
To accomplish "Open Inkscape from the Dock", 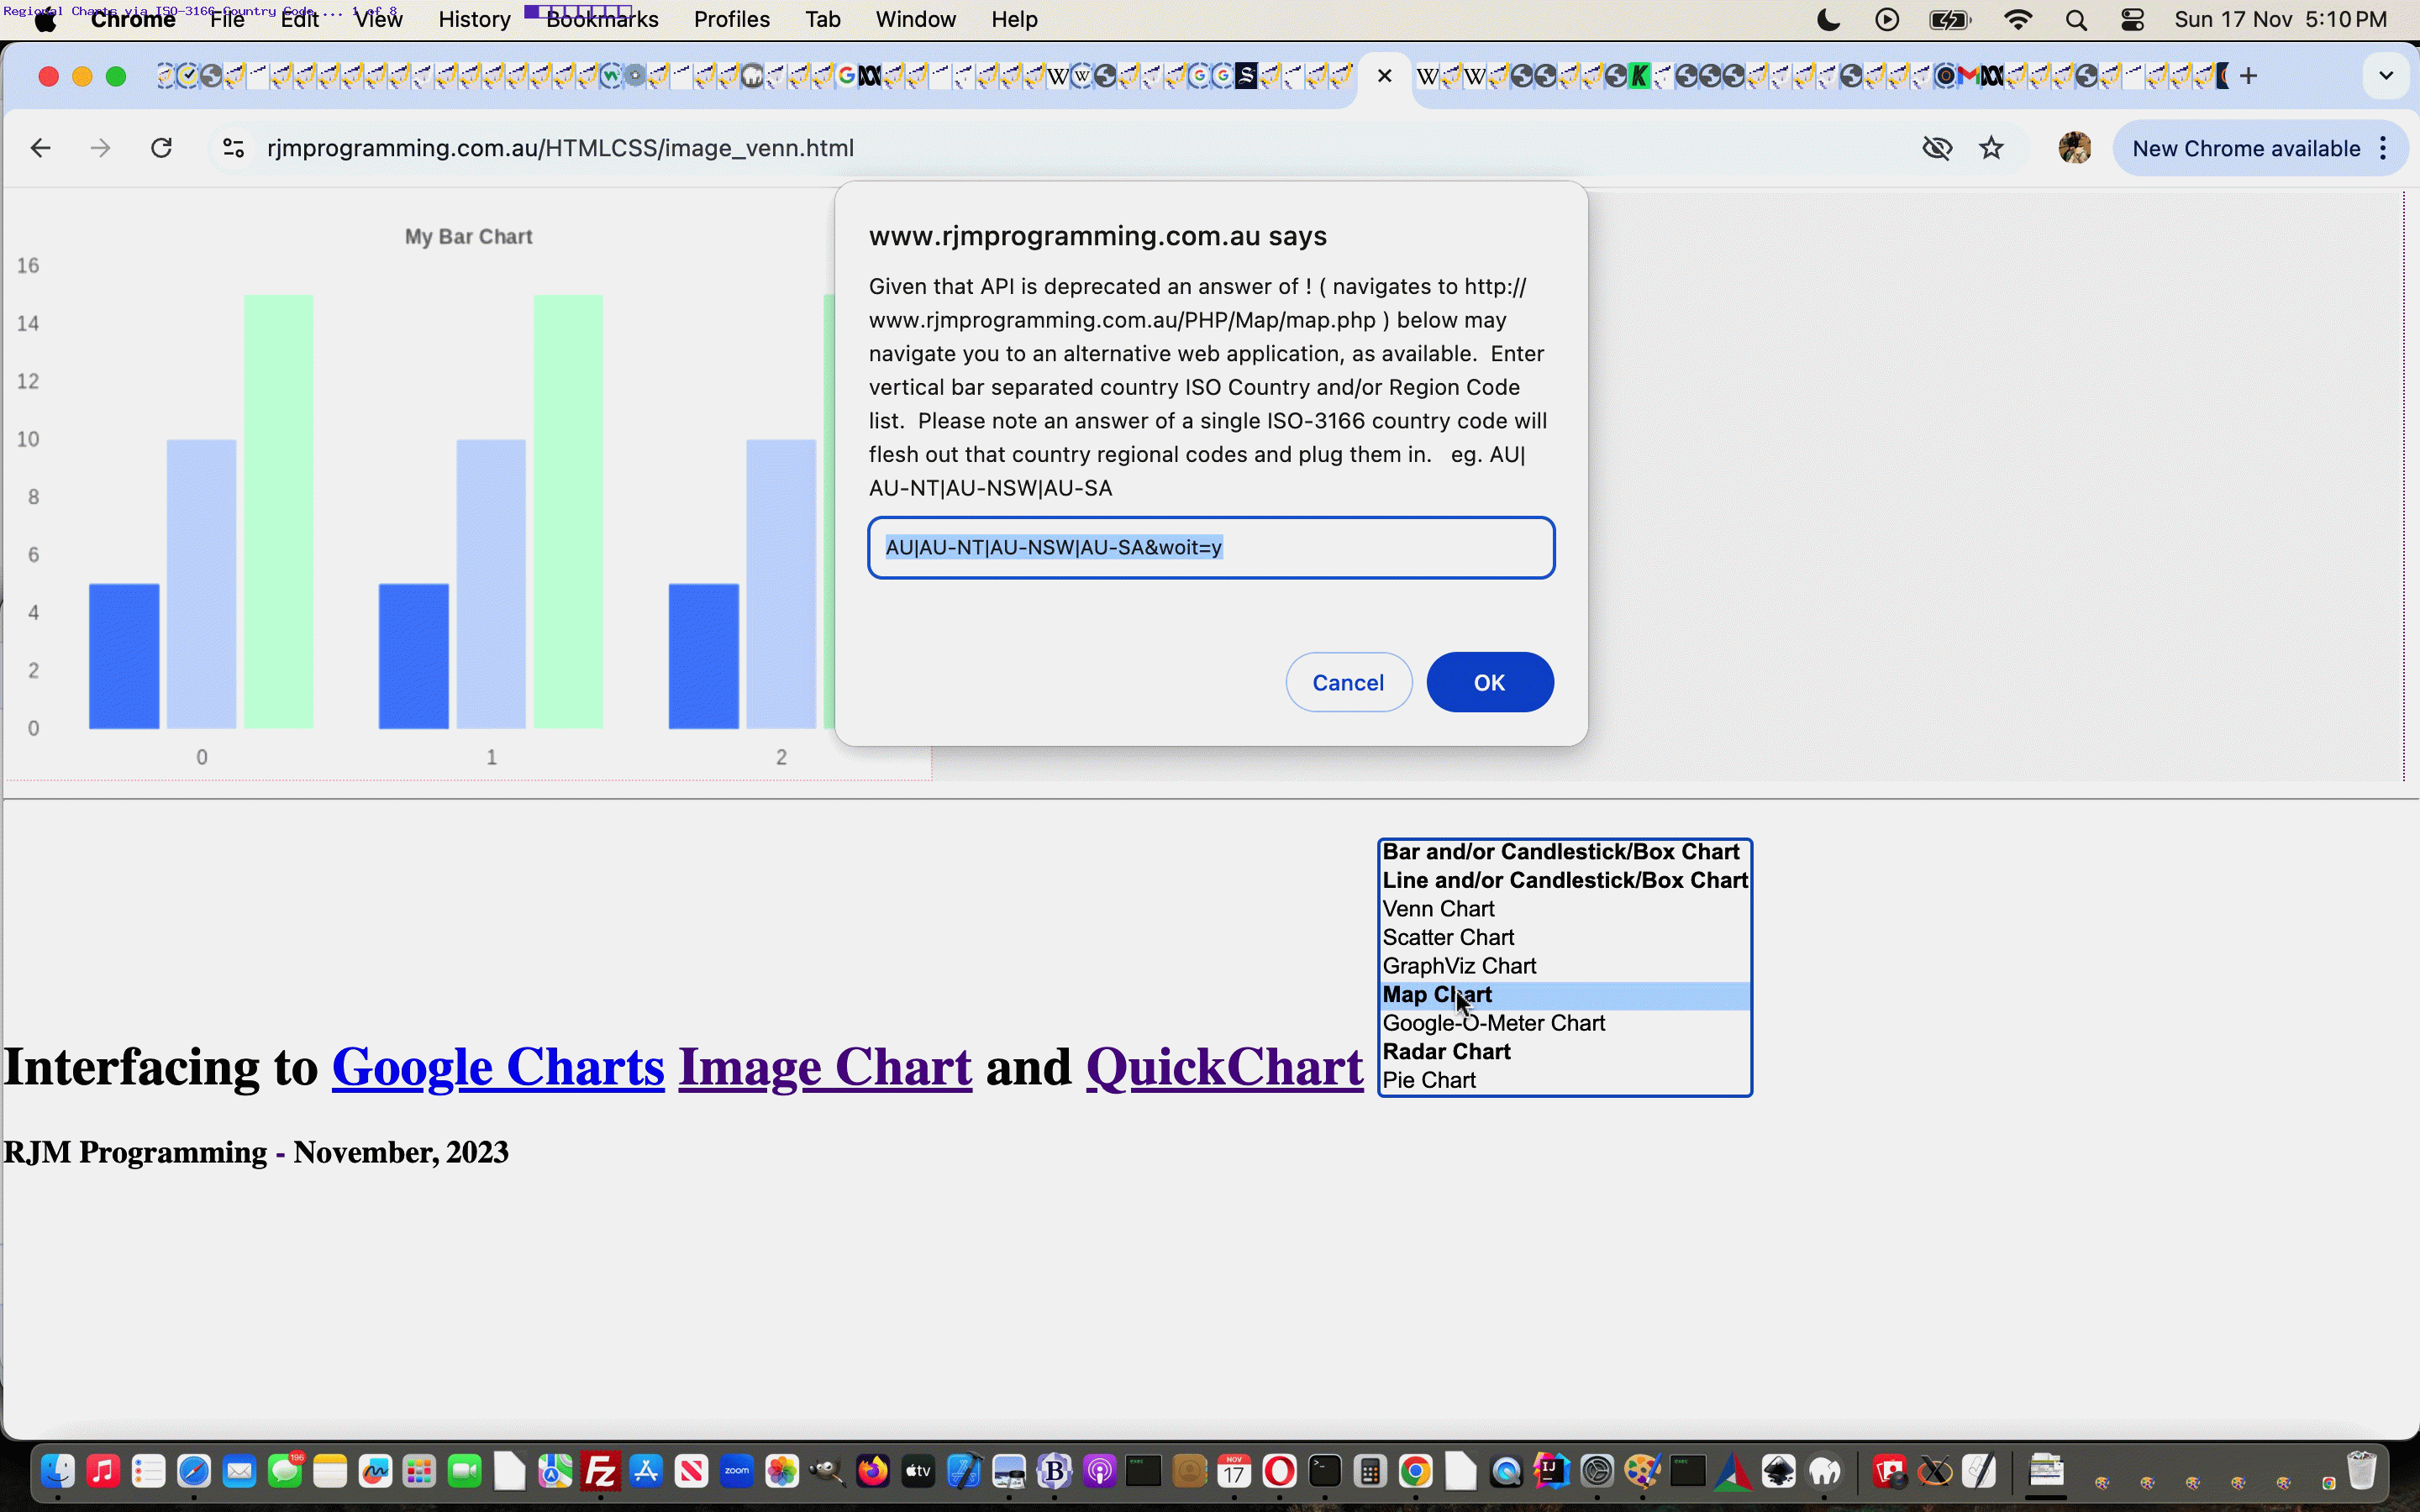I will click(1779, 1471).
